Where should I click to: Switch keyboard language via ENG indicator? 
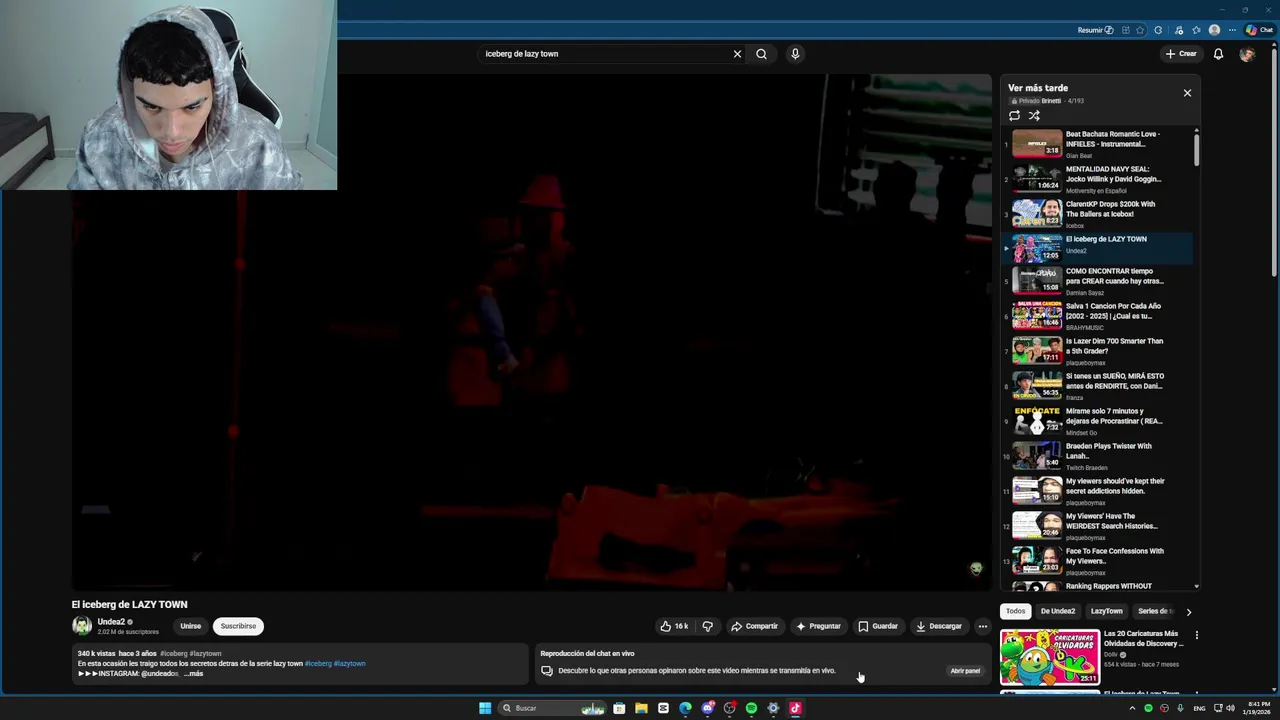[x=1199, y=708]
